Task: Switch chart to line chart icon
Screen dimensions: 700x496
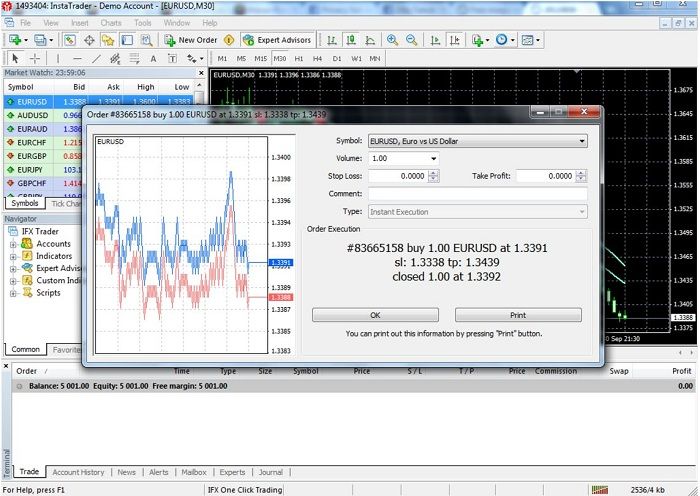Action: pos(370,40)
